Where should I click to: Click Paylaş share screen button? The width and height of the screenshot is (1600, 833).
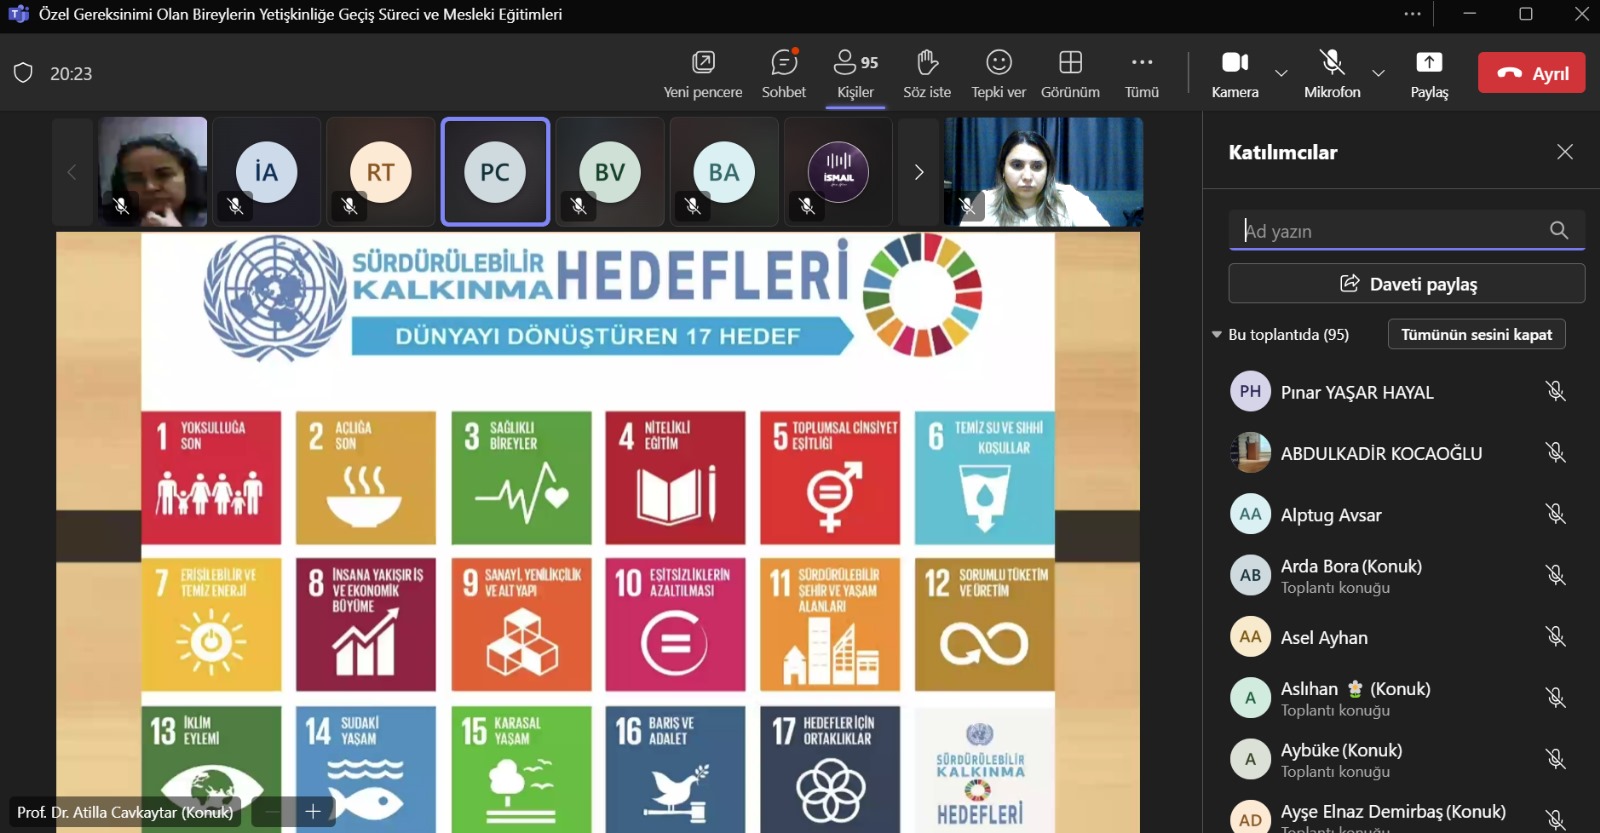pyautogui.click(x=1429, y=74)
